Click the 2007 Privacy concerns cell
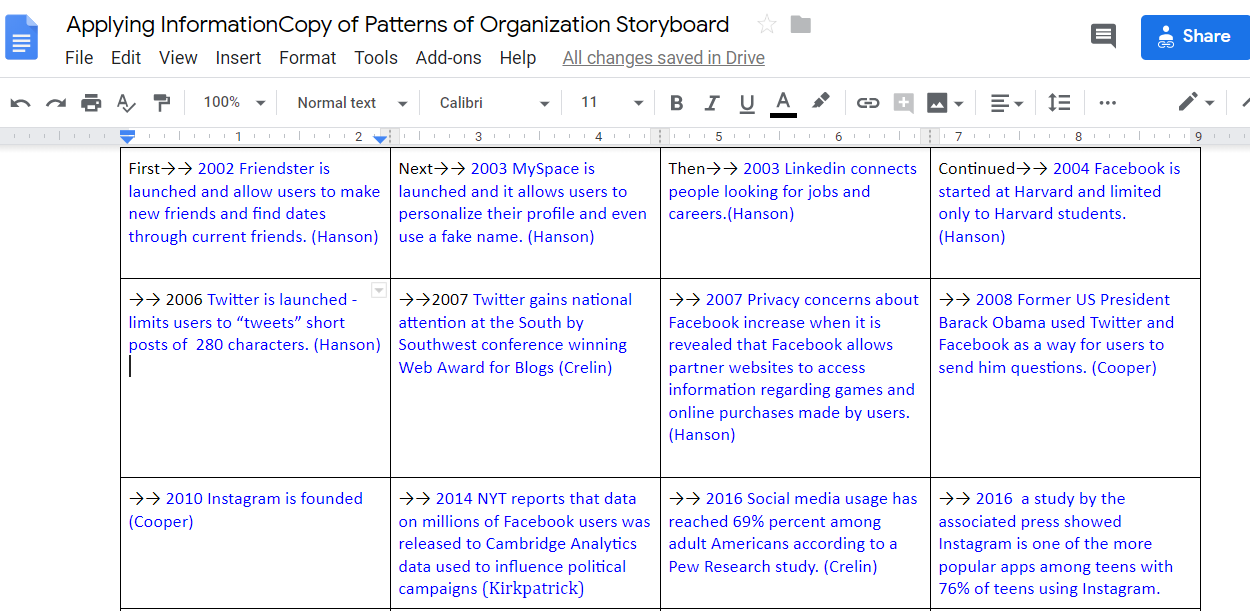The image size is (1250, 611). click(x=794, y=367)
